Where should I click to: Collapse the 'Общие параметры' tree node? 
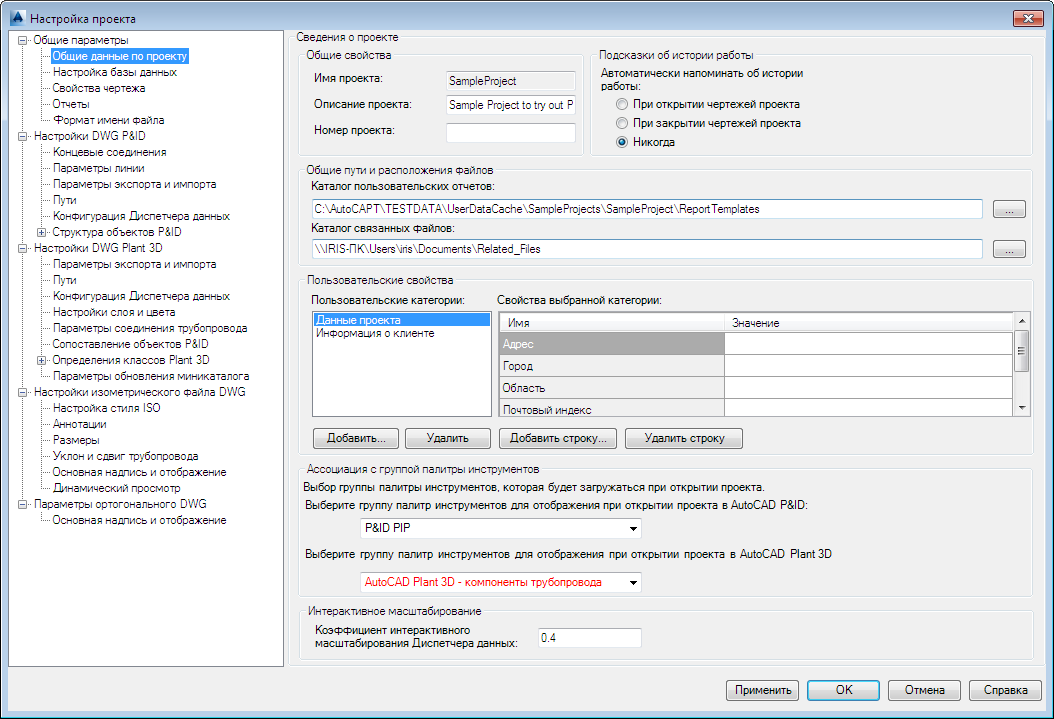click(x=23, y=40)
